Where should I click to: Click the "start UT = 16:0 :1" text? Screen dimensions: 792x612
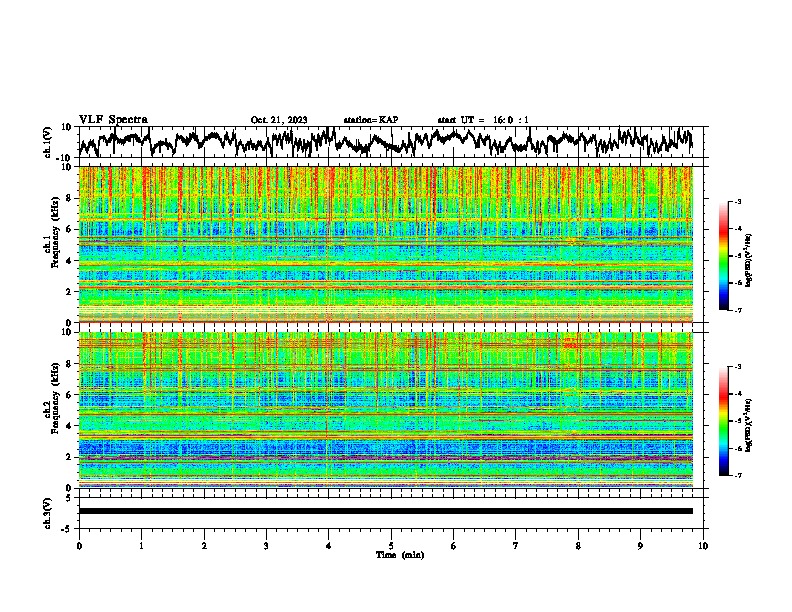pos(483,120)
